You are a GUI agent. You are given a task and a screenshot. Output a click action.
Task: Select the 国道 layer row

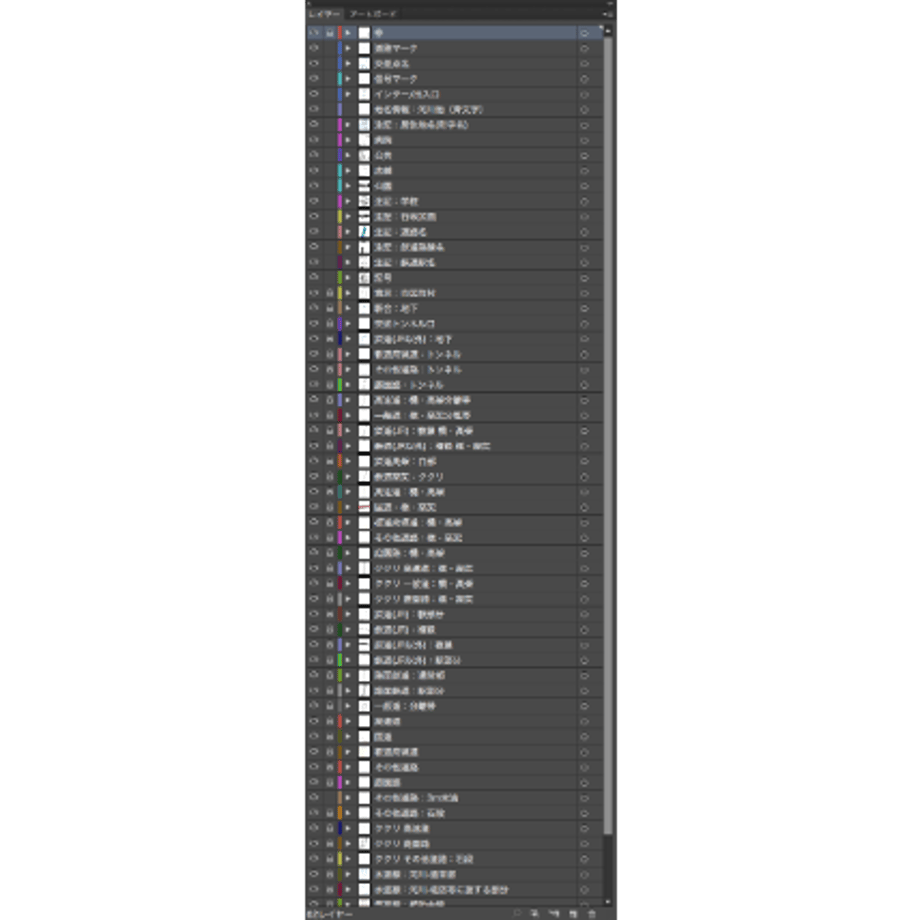[x=455, y=737]
